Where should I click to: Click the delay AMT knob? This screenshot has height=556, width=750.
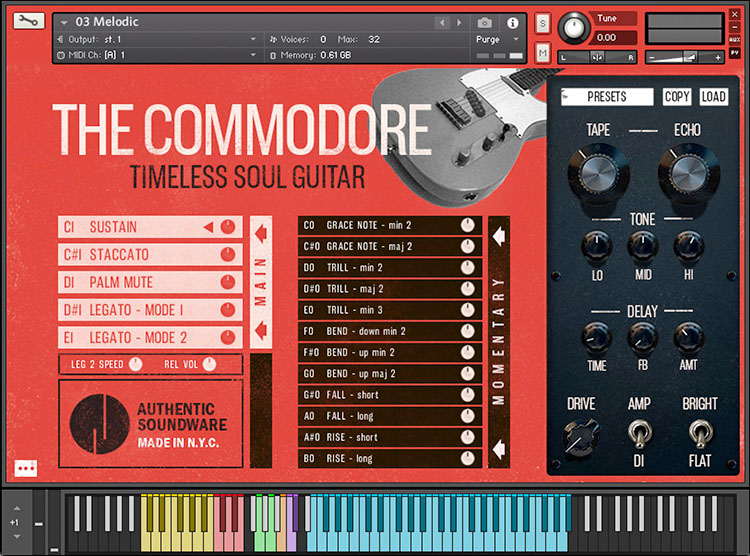689,337
